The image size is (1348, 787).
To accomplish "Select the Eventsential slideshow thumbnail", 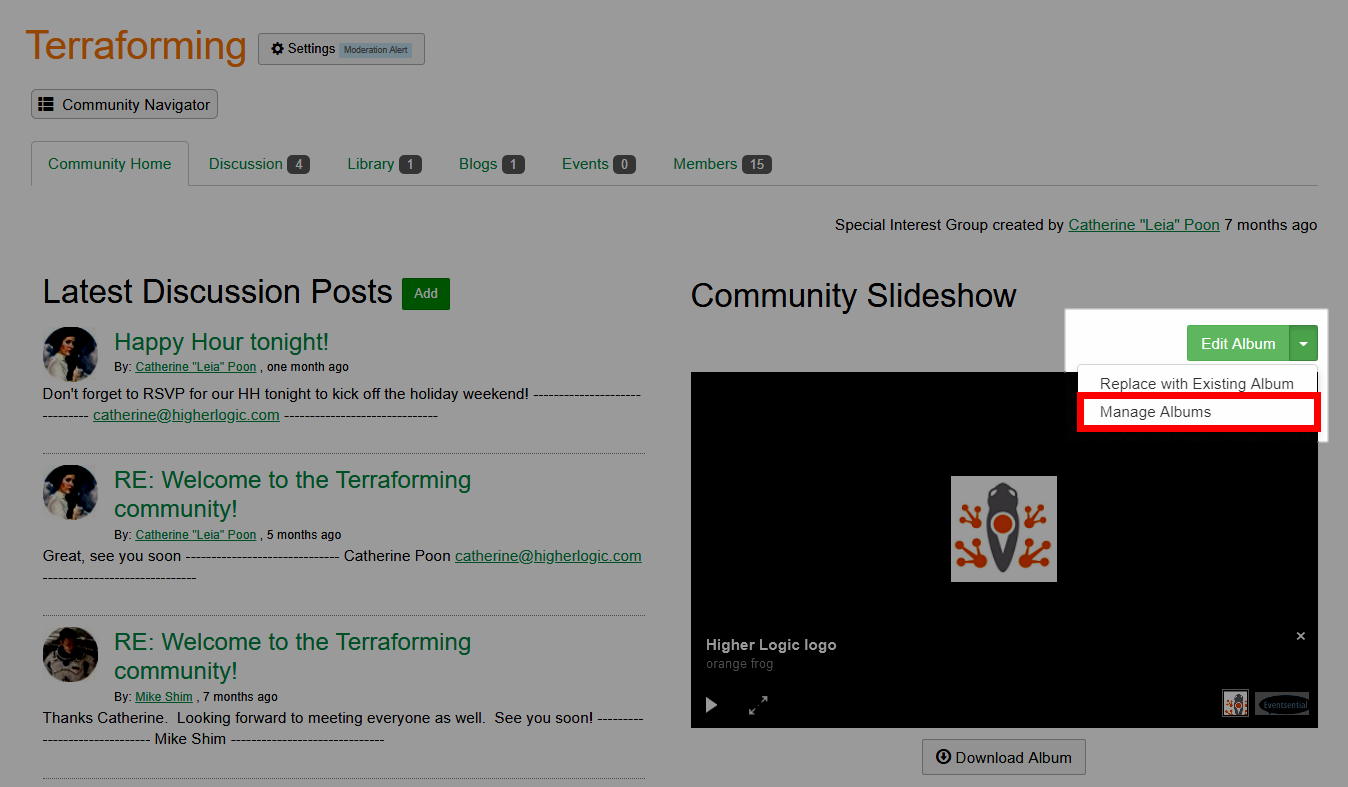I will pos(1282,703).
